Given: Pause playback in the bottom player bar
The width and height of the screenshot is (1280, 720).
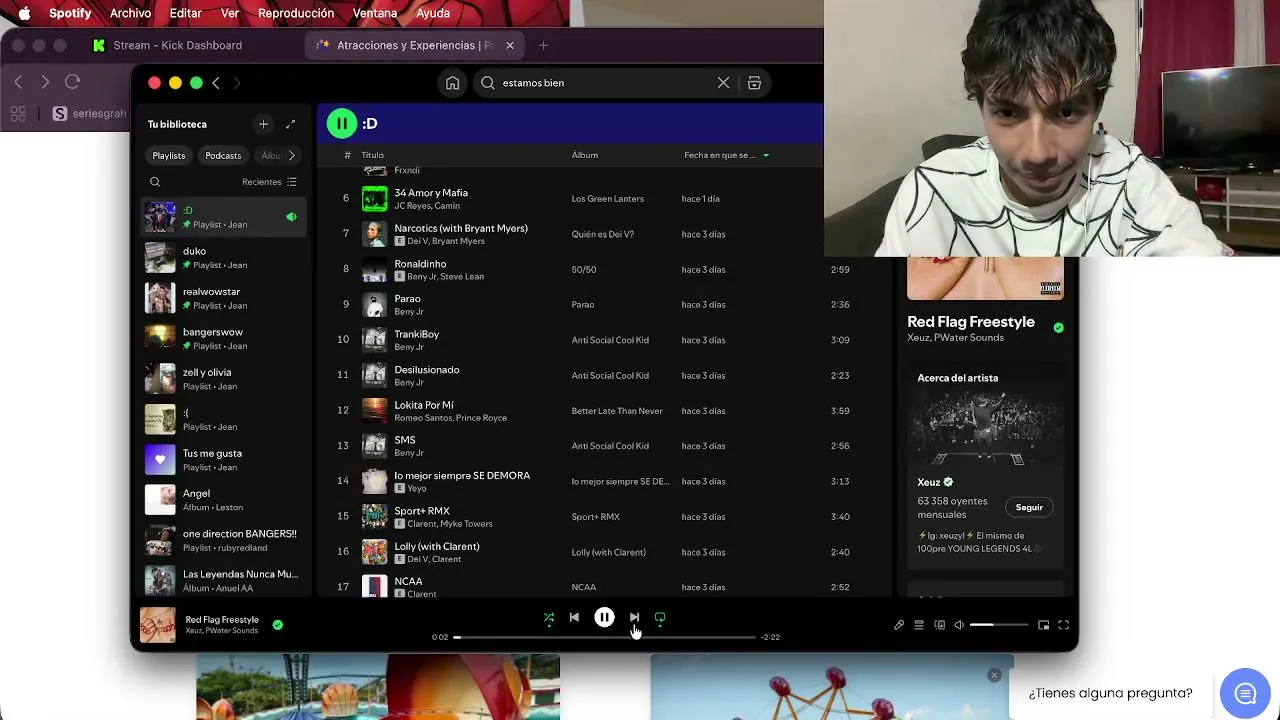Looking at the screenshot, I should (604, 618).
